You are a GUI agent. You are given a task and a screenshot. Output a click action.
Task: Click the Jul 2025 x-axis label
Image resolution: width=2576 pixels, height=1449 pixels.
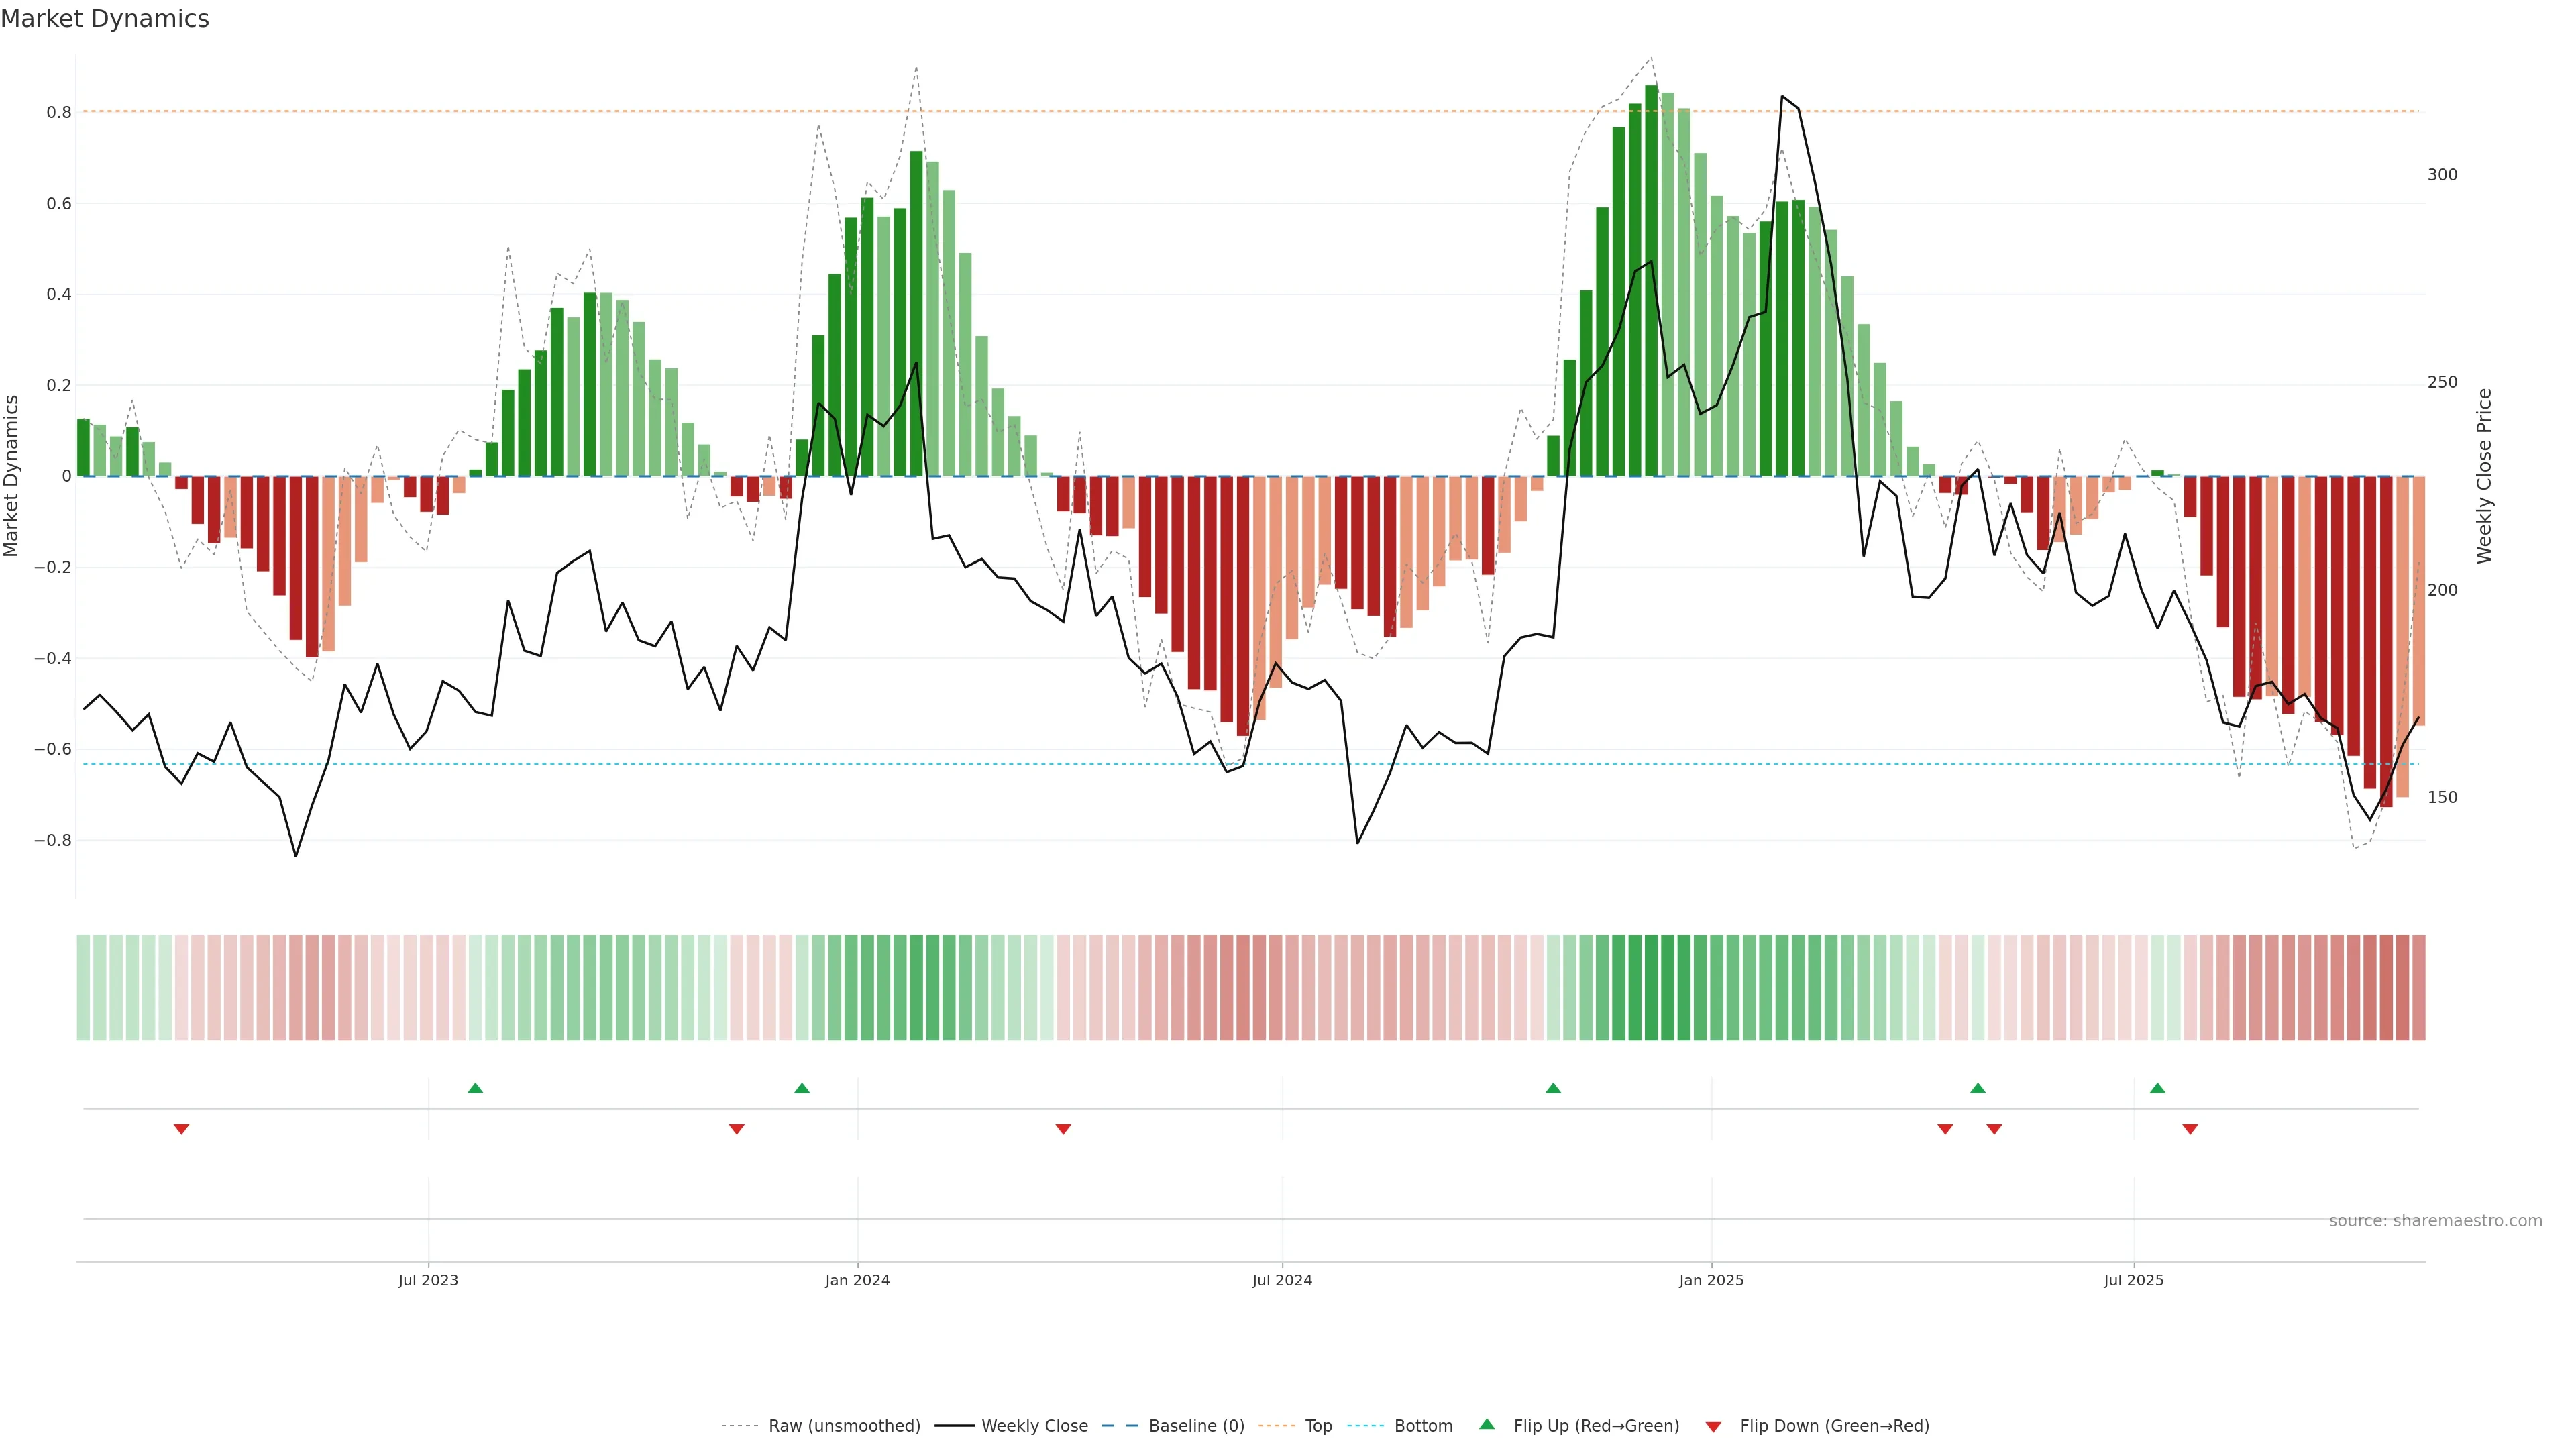2133,1280
